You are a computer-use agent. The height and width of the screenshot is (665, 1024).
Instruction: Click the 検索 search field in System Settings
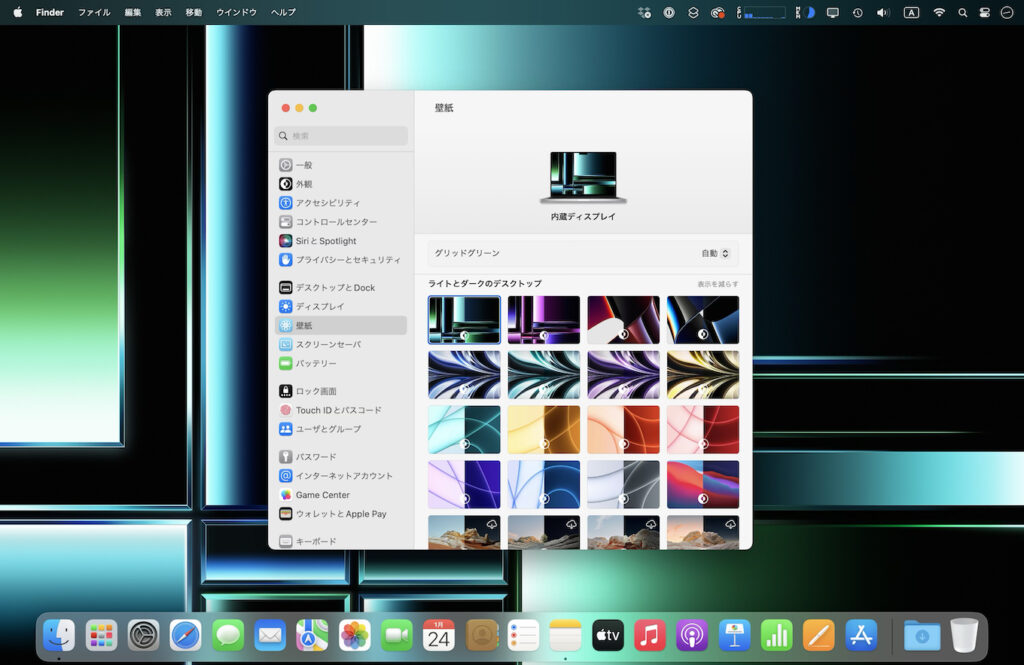click(343, 135)
